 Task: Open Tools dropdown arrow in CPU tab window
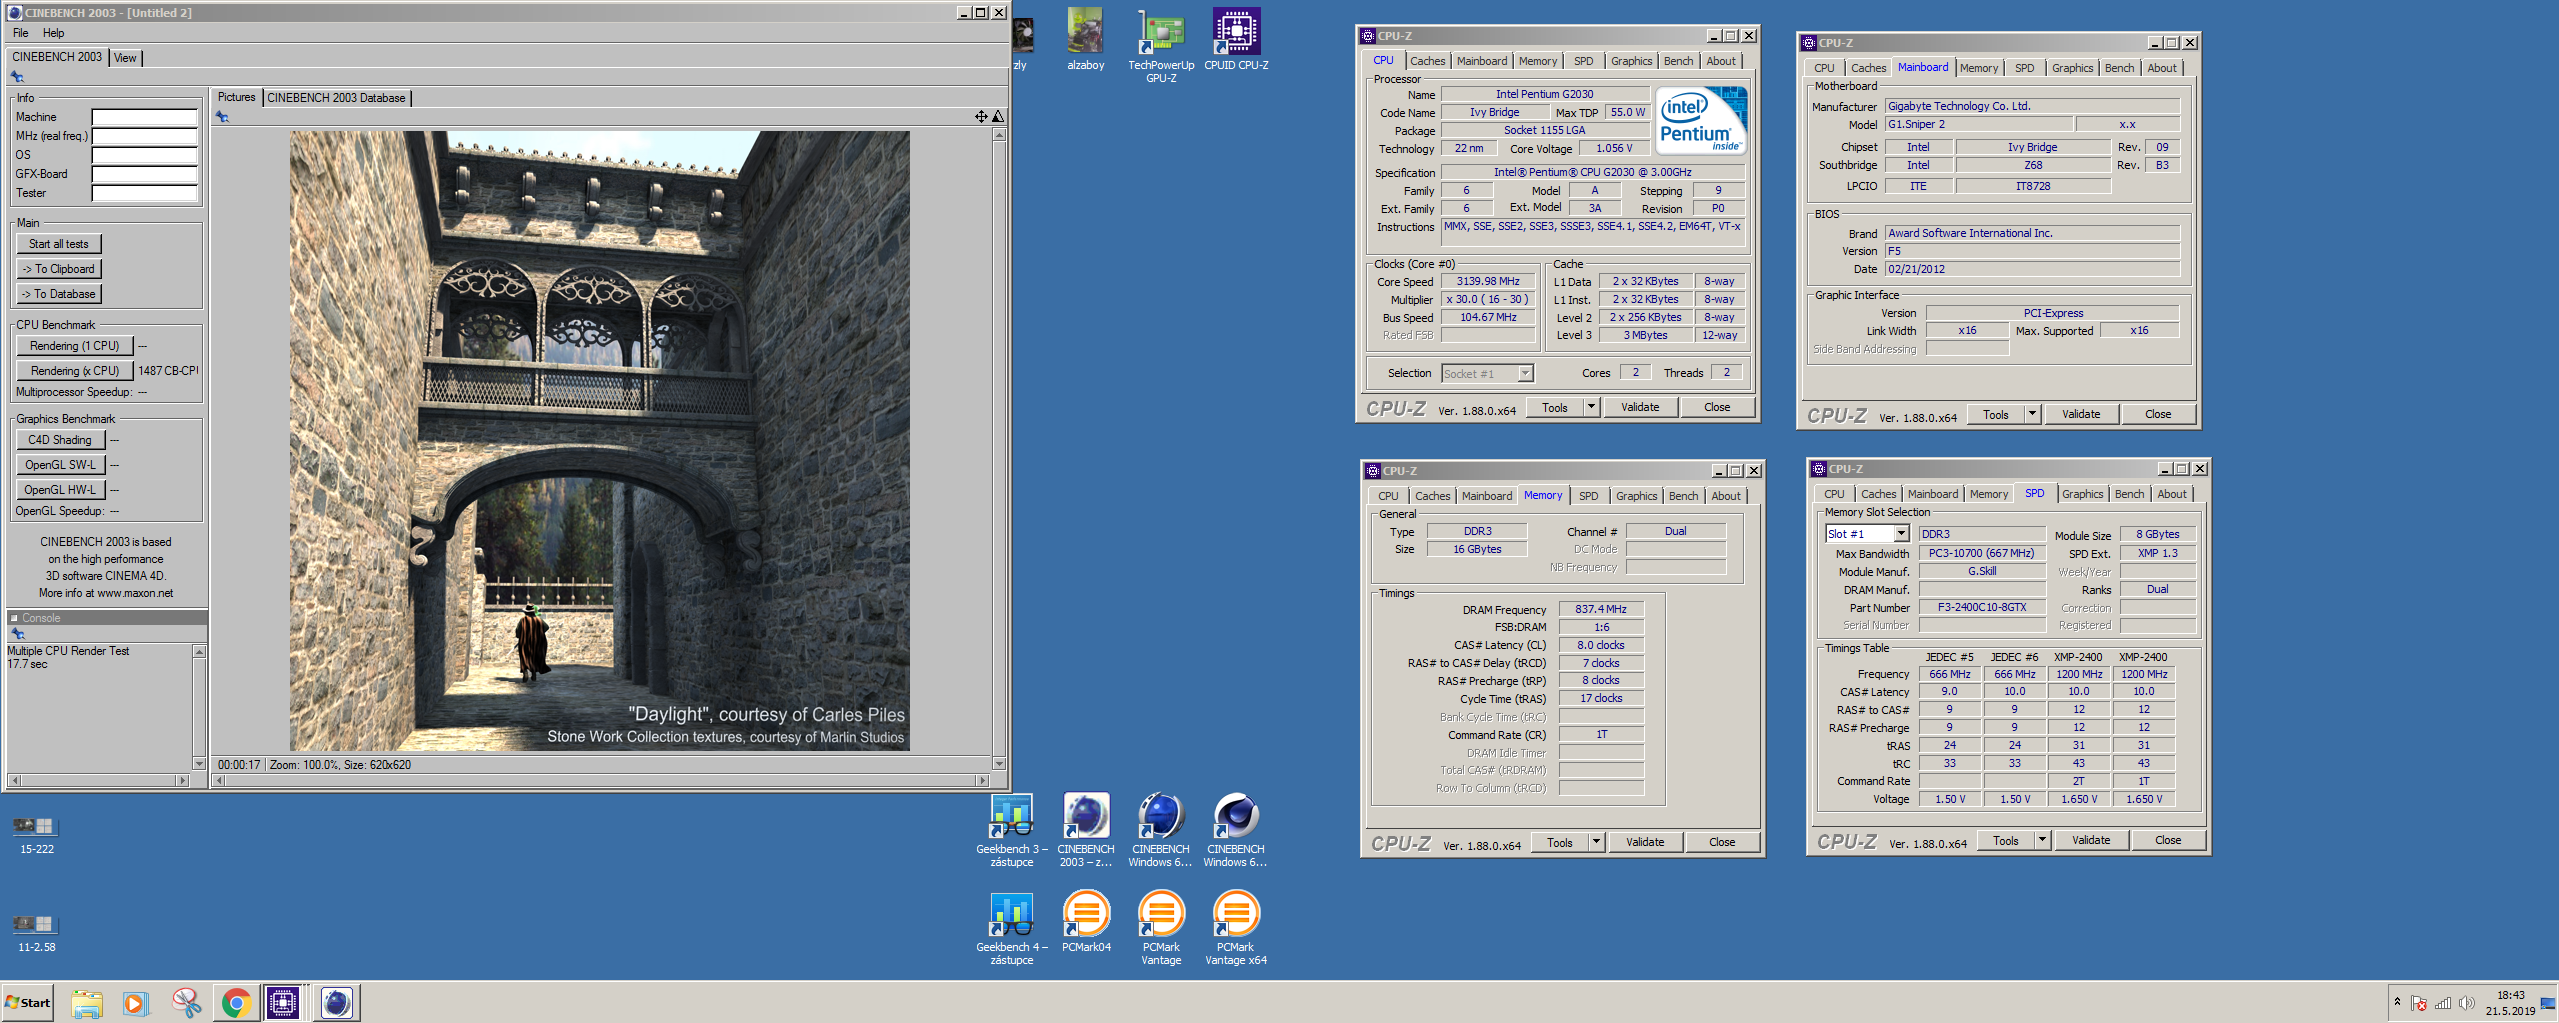pyautogui.click(x=1591, y=407)
